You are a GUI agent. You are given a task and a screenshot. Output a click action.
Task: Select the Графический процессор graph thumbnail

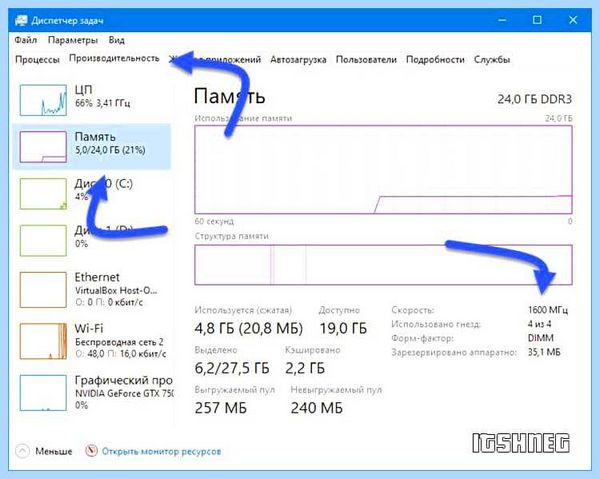click(x=43, y=393)
